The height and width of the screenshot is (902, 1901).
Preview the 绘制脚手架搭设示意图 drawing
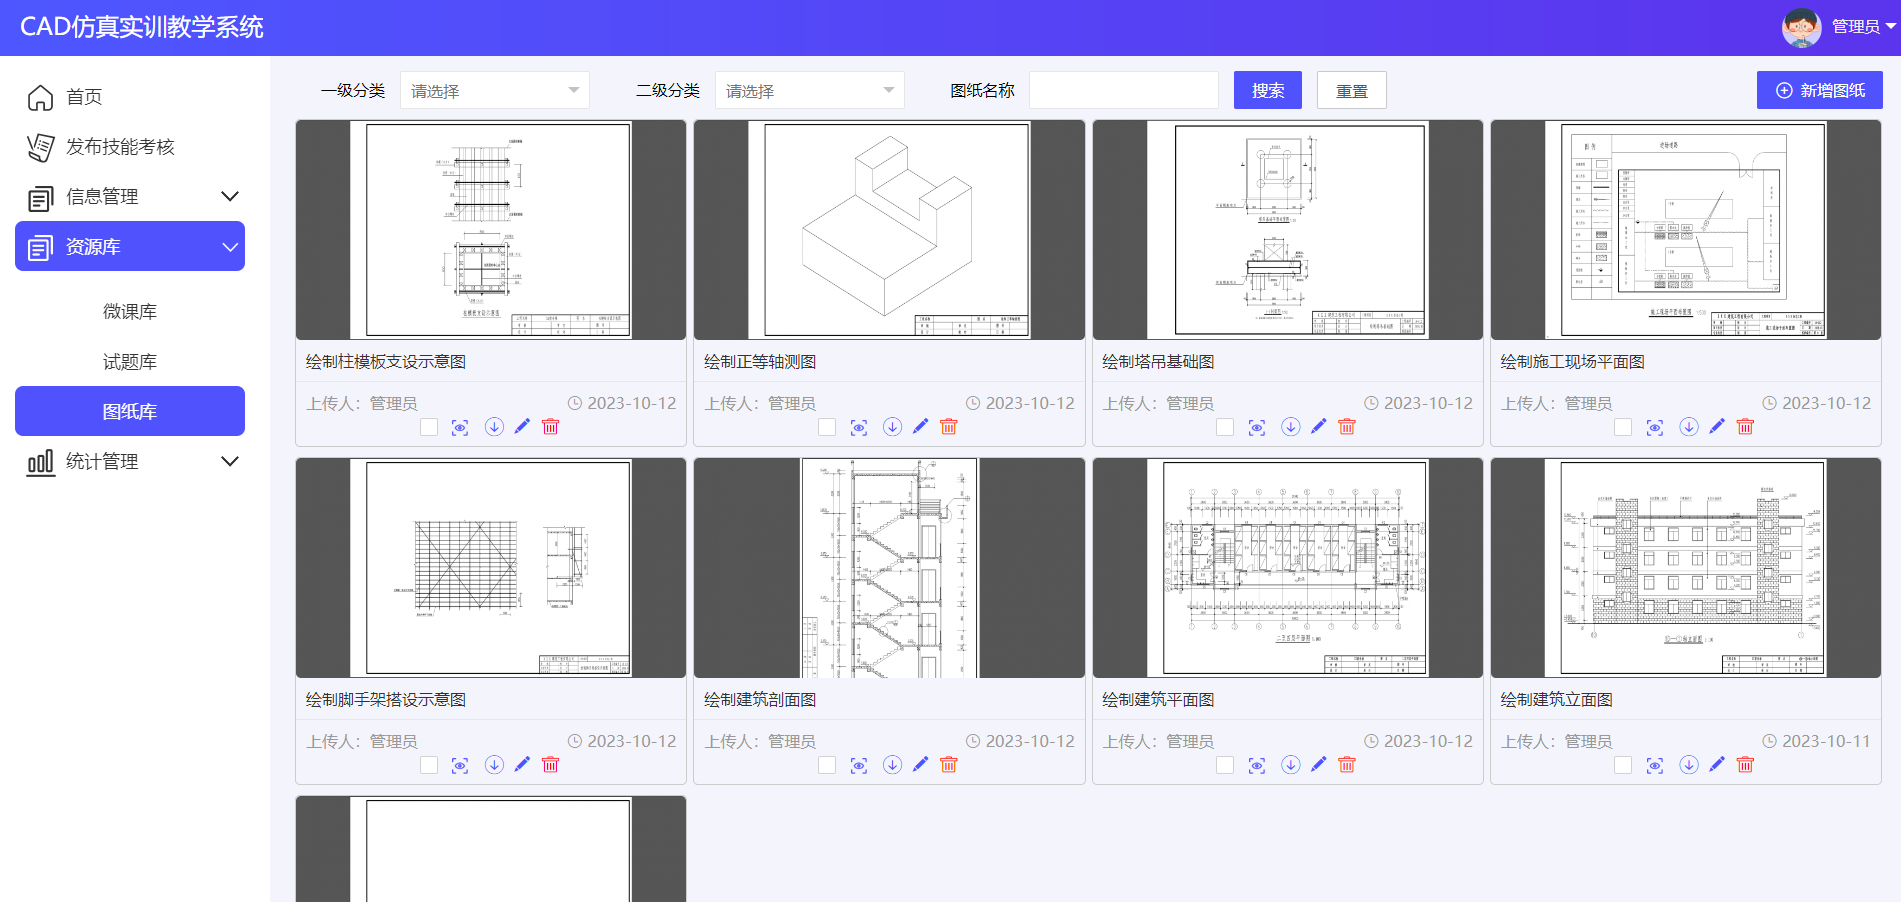pos(460,765)
